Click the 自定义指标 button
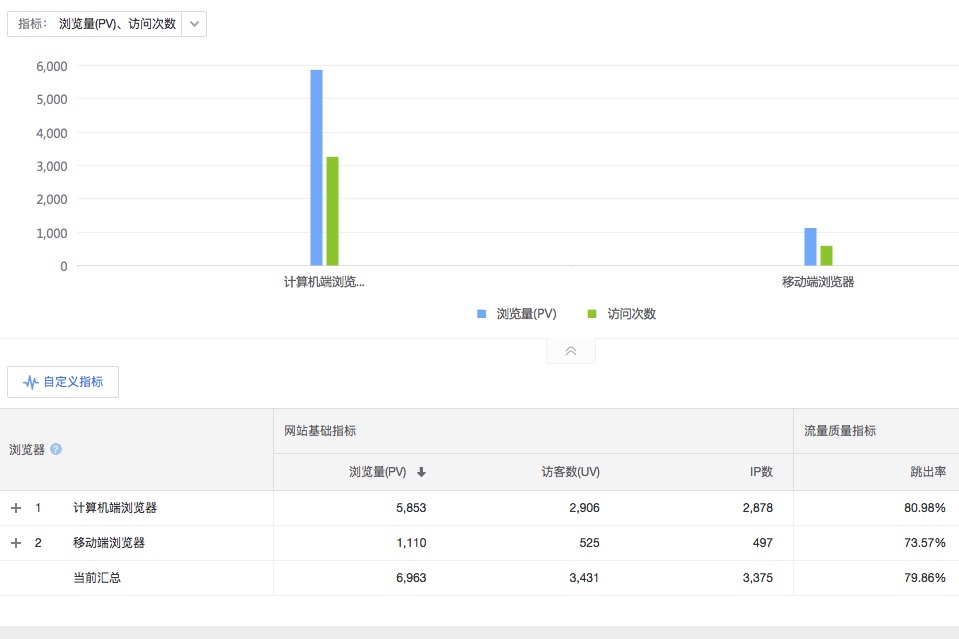Screen dimensions: 959x639 [x=63, y=382]
